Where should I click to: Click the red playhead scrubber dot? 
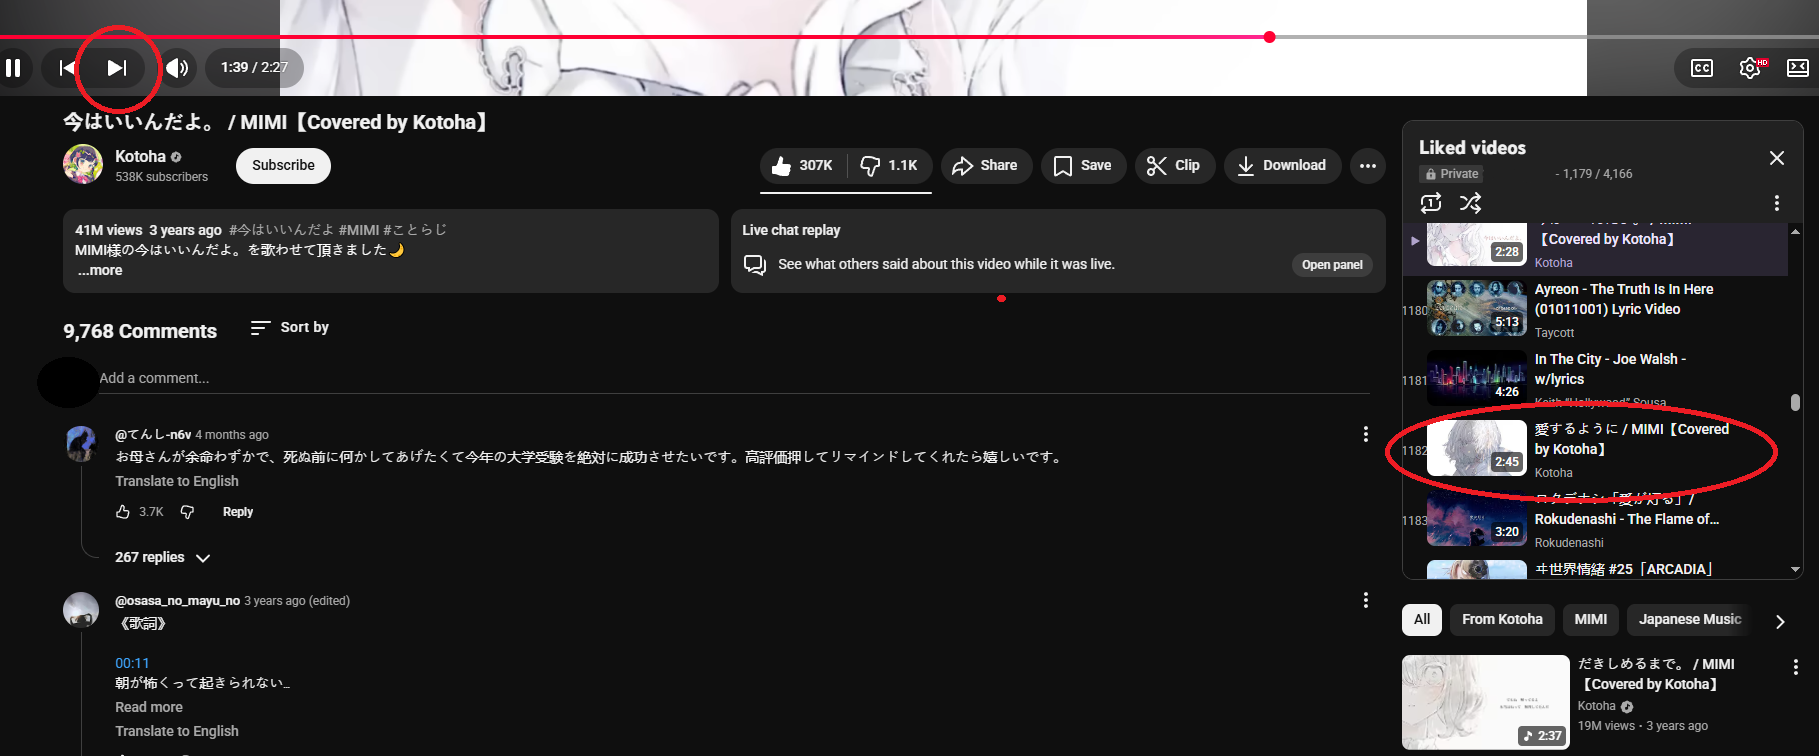click(1270, 37)
